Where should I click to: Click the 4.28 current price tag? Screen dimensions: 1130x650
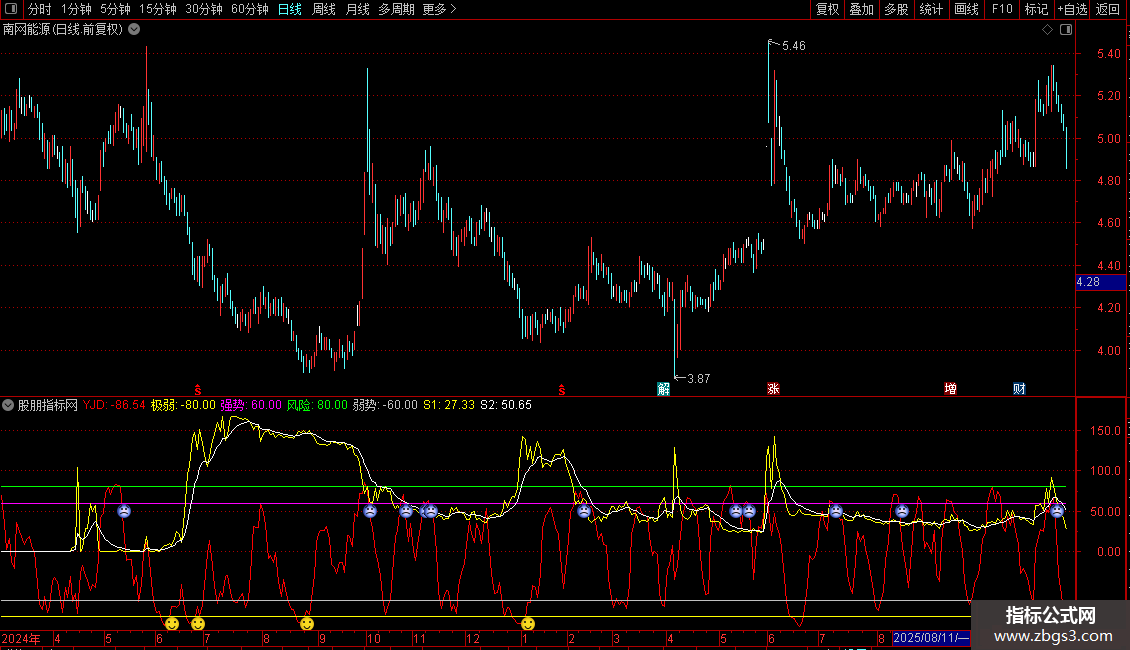(x=1100, y=282)
